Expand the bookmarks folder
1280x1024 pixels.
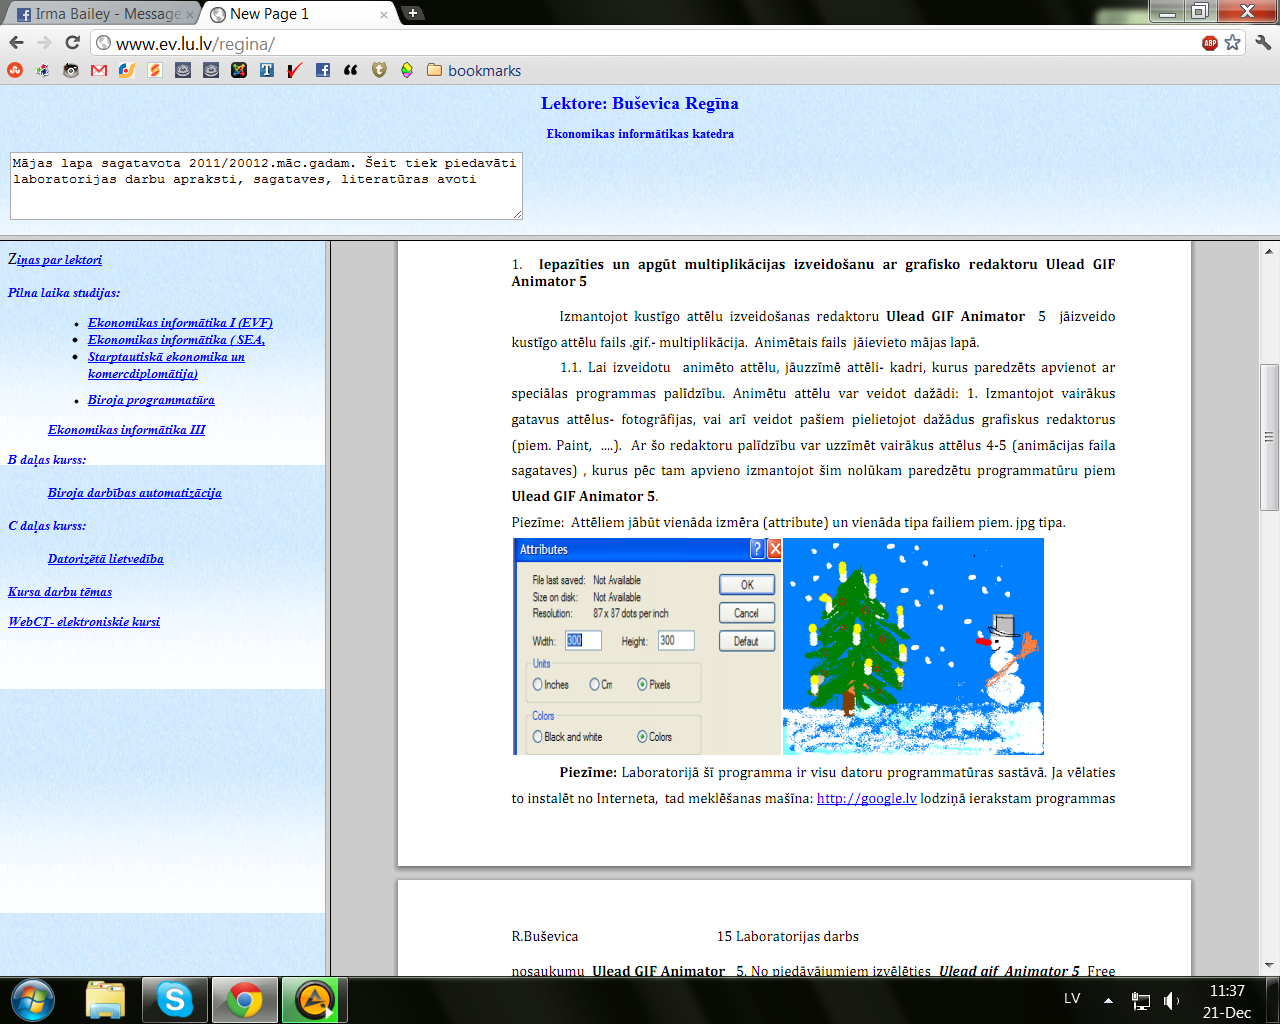click(x=473, y=70)
